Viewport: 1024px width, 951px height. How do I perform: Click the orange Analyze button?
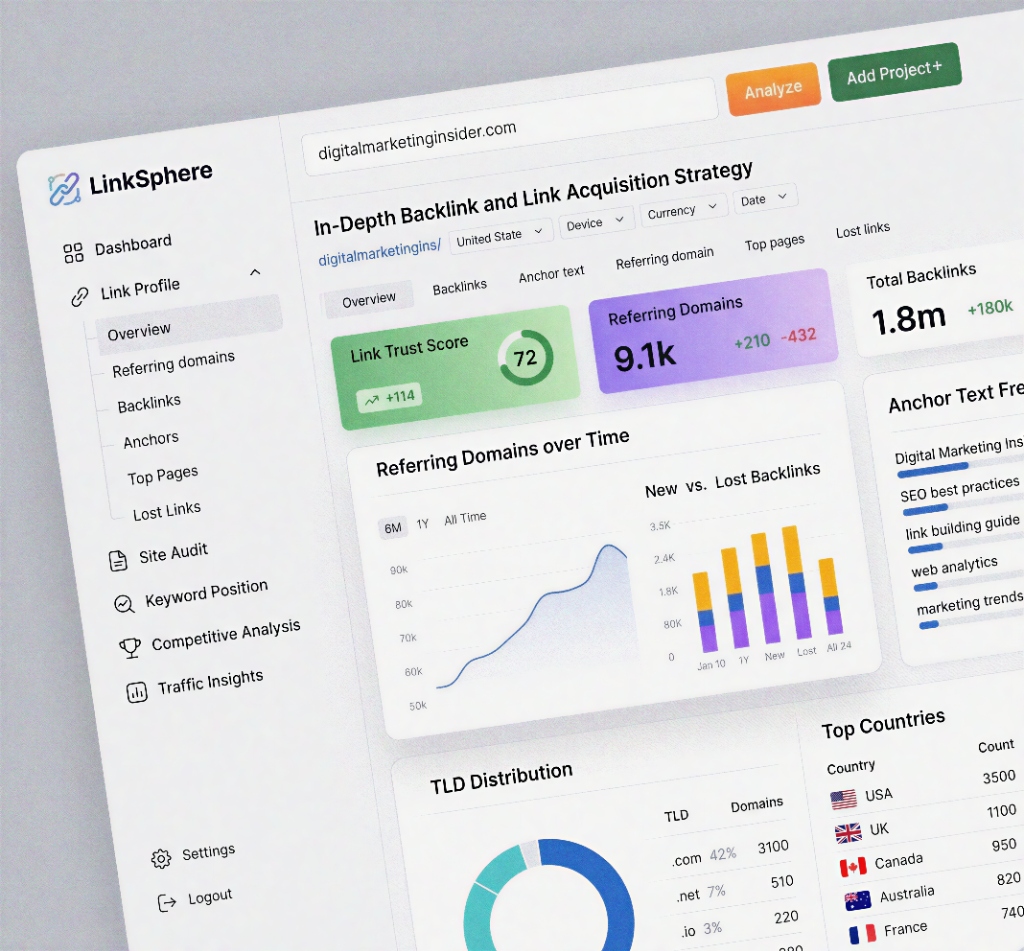[x=773, y=89]
